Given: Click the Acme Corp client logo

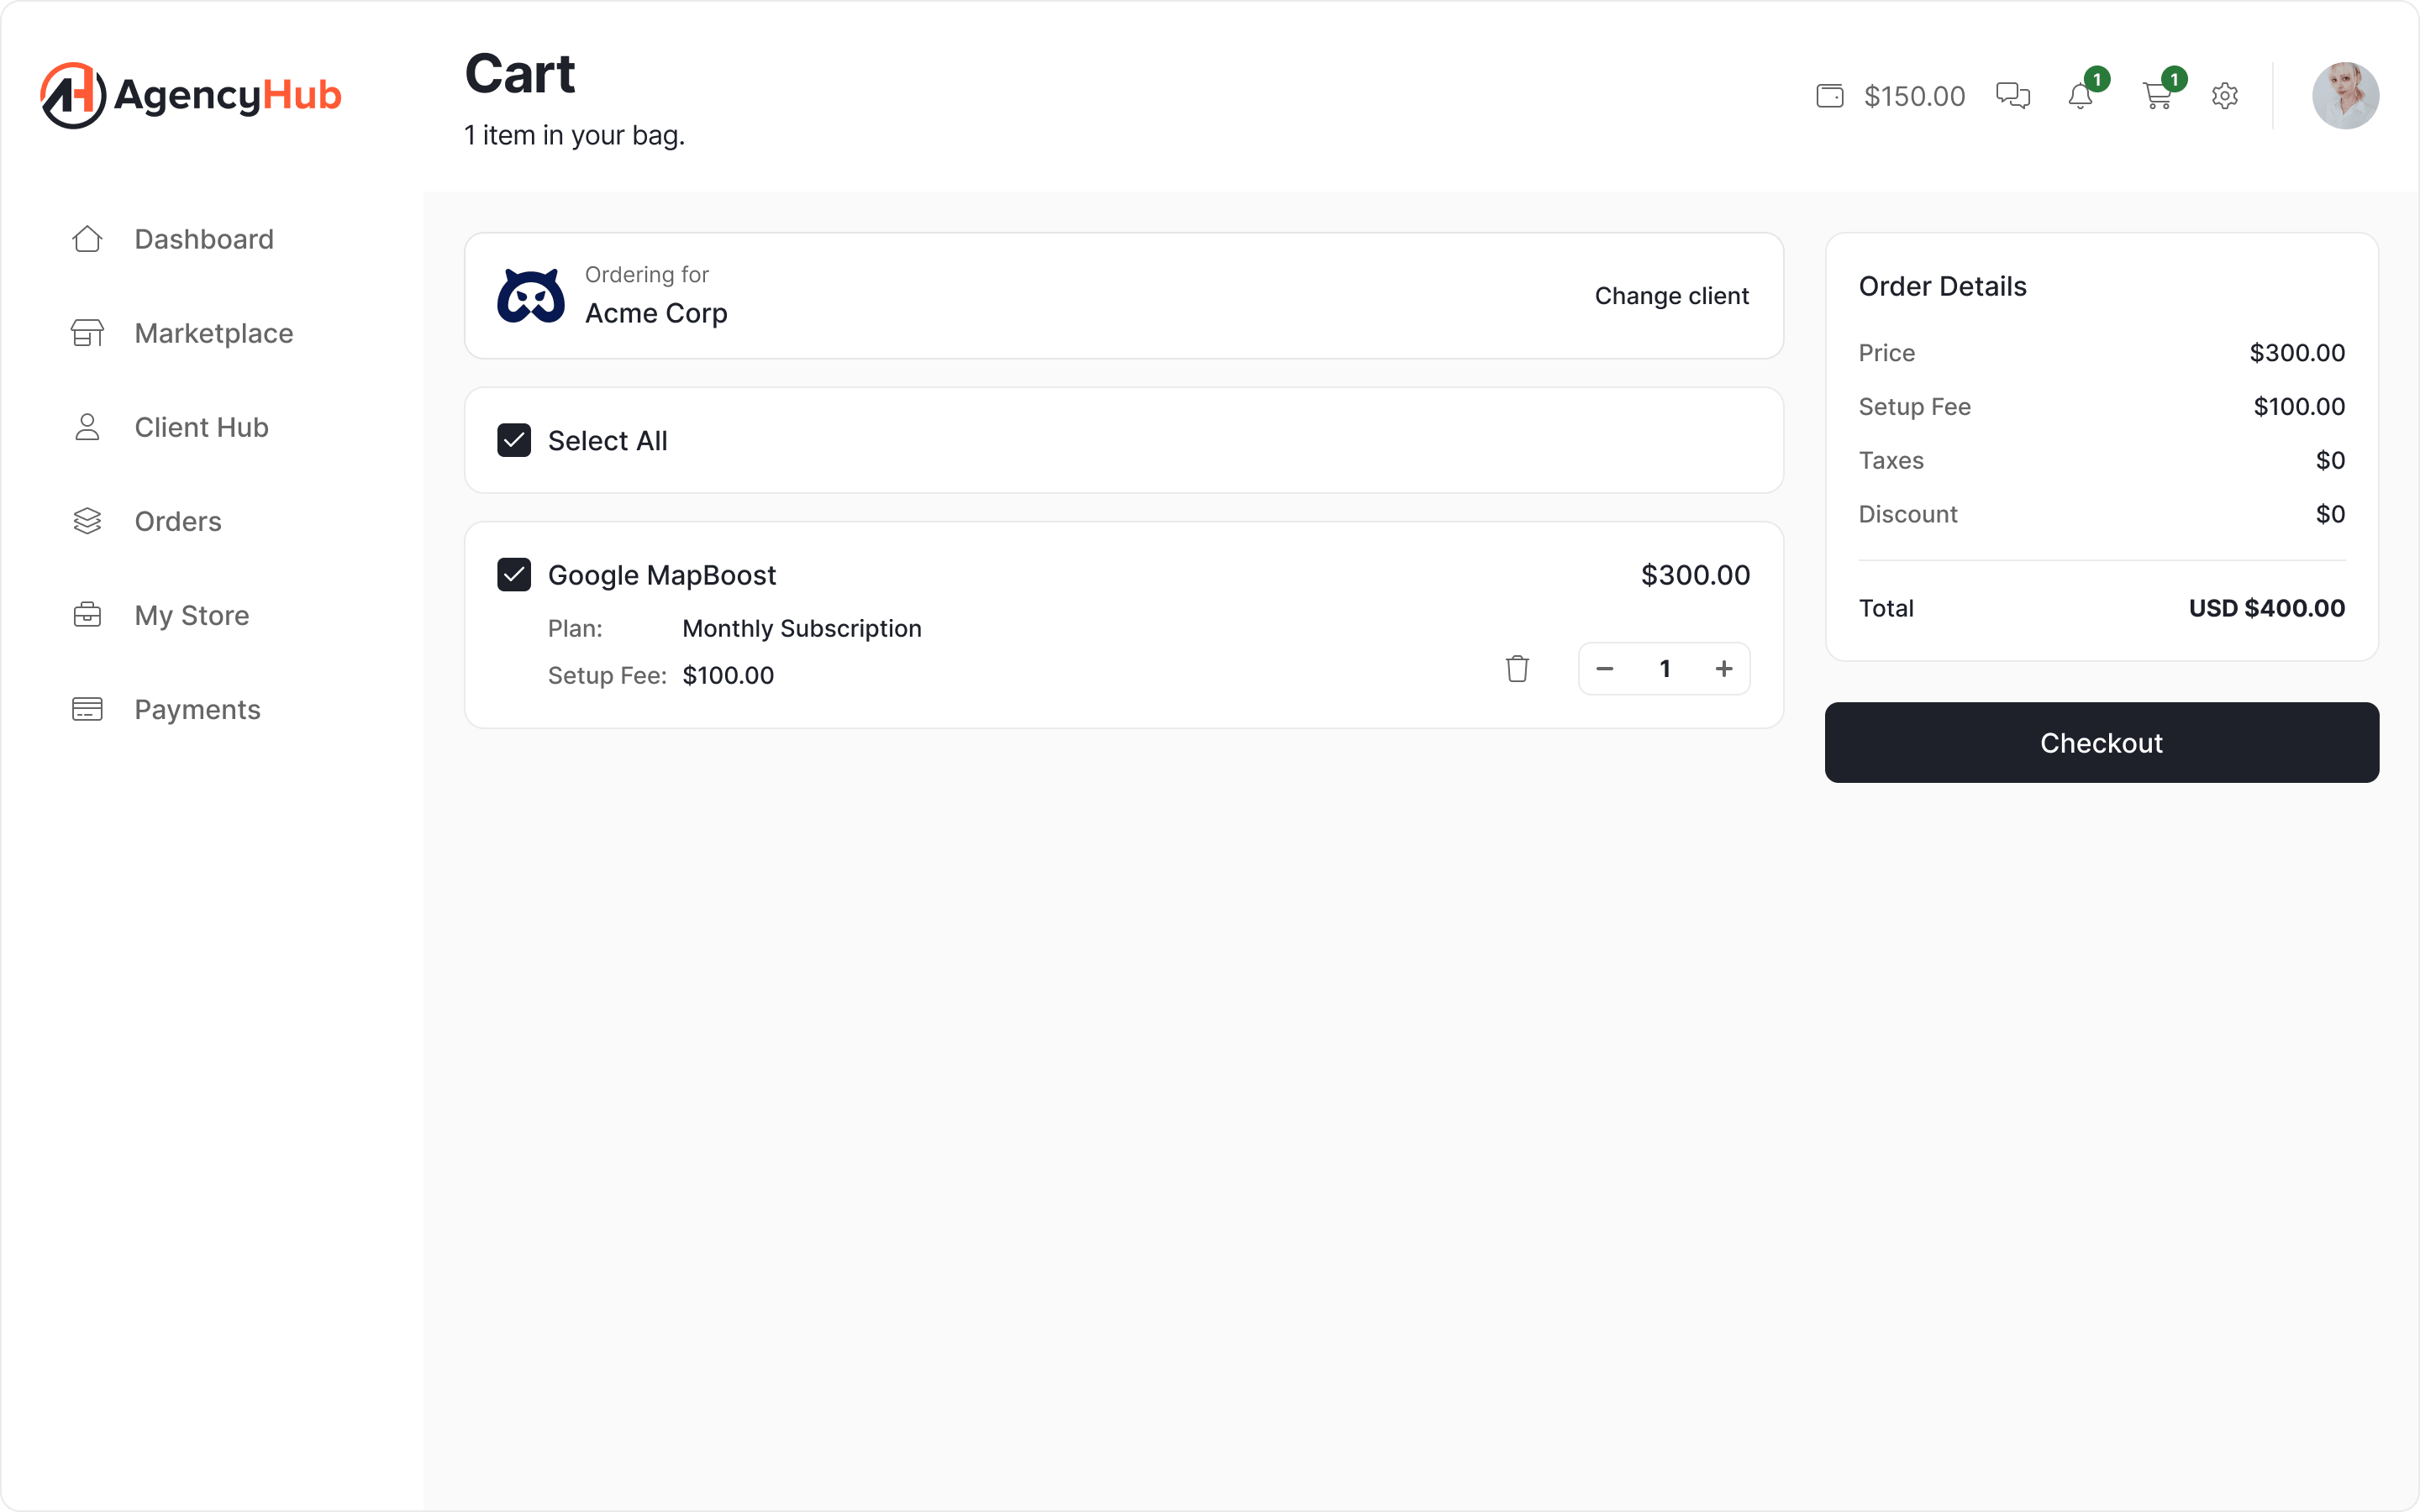Looking at the screenshot, I should (531, 296).
